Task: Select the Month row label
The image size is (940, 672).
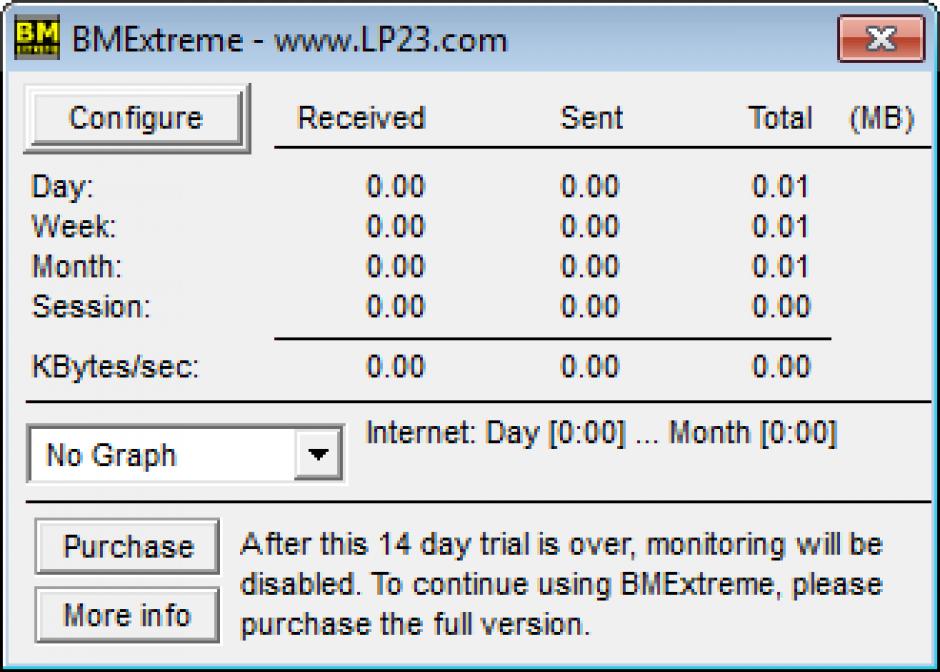Action: coord(76,267)
